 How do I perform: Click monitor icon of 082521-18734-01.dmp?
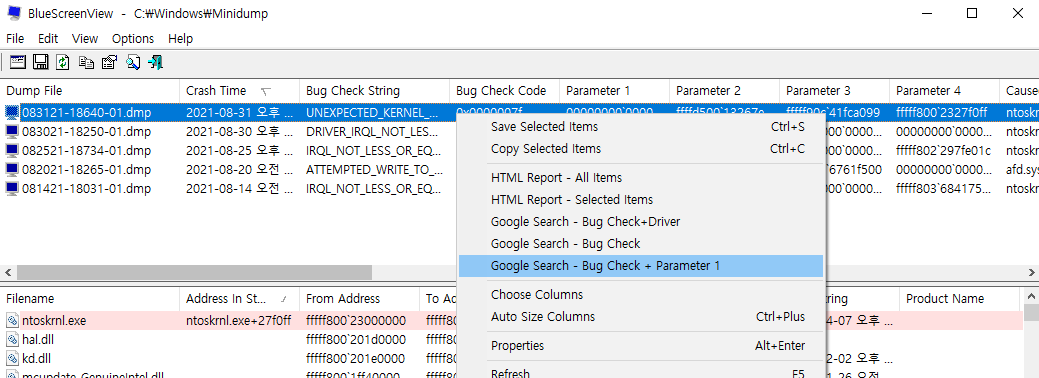(12, 151)
